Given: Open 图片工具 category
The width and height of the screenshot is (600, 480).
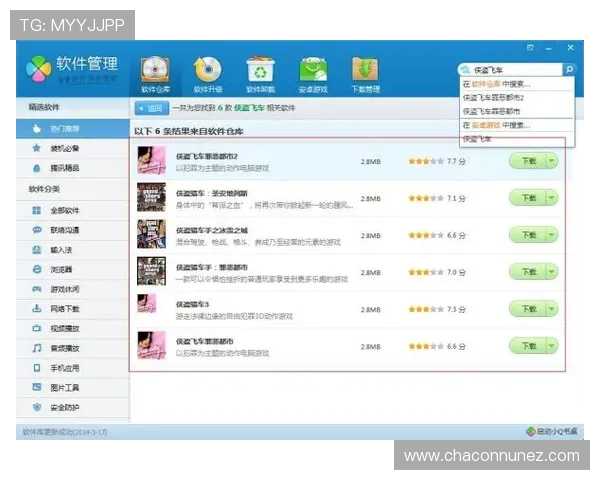Looking at the screenshot, I should pos(73,387).
